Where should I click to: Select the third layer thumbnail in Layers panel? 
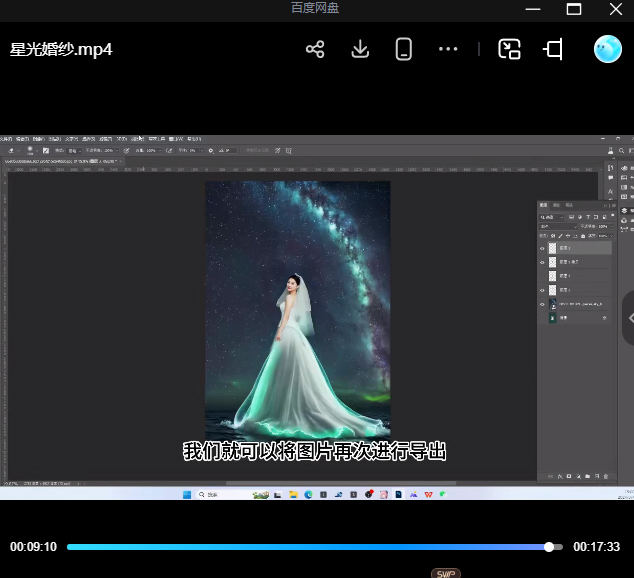553,275
